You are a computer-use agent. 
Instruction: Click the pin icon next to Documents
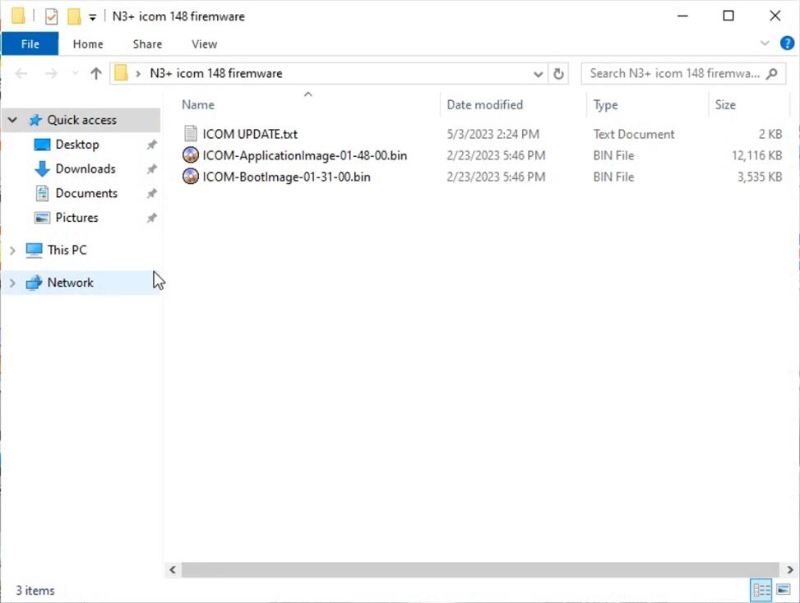[152, 194]
